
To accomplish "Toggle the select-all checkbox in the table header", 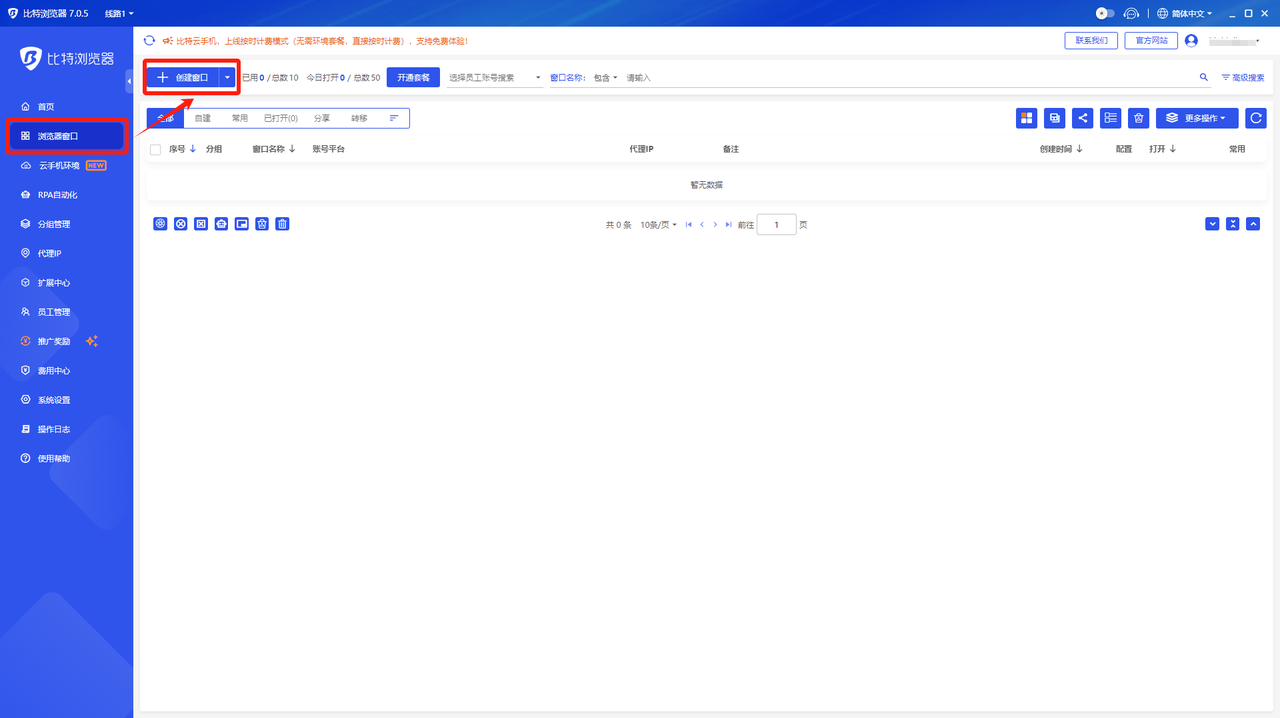I will click(x=155, y=148).
